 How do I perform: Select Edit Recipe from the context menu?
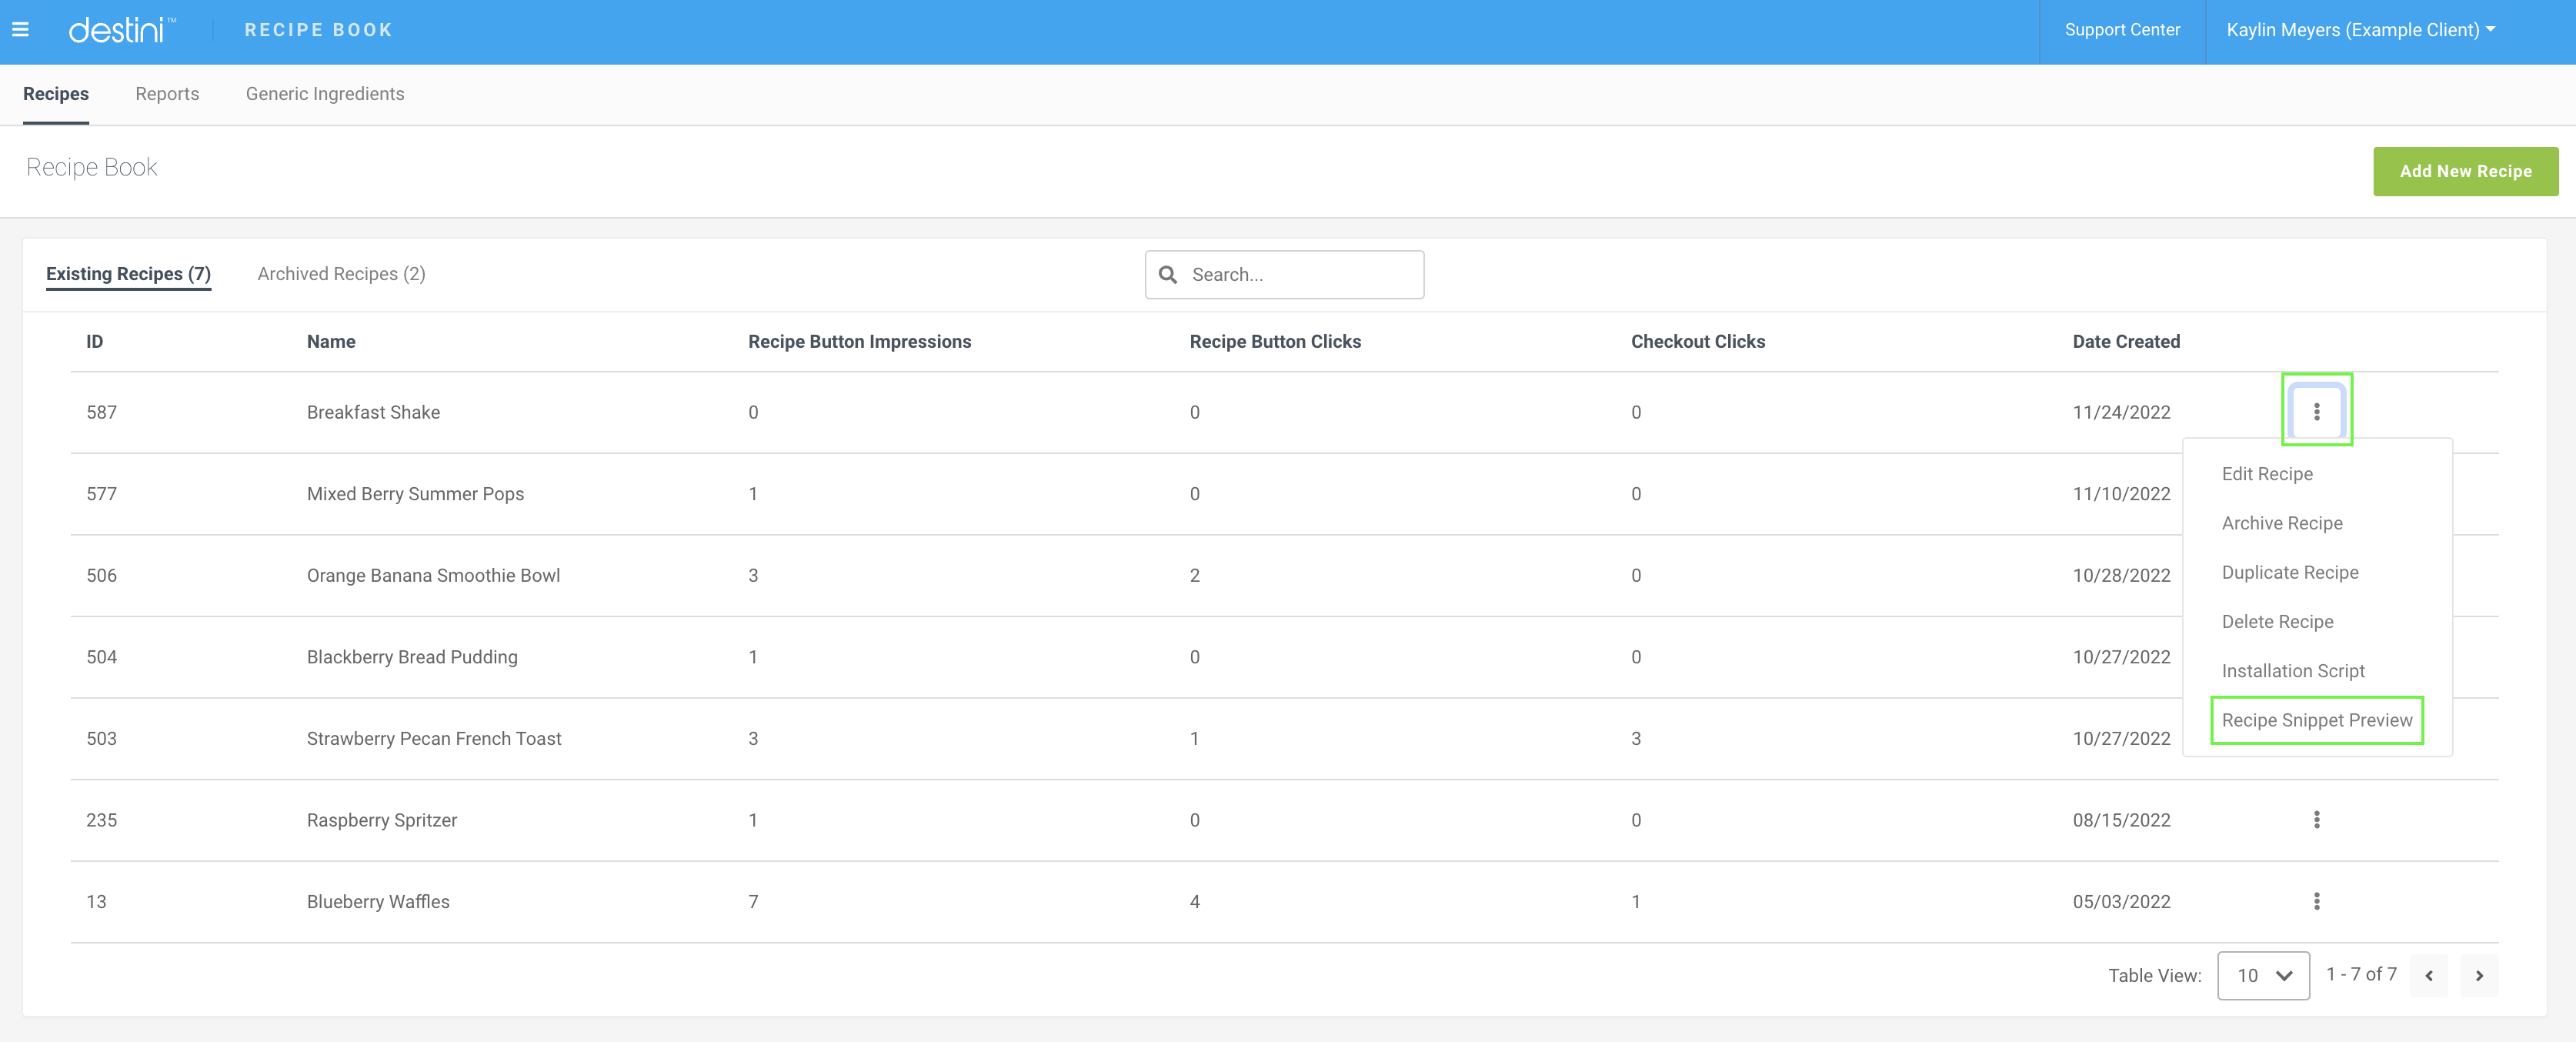[x=2267, y=473]
